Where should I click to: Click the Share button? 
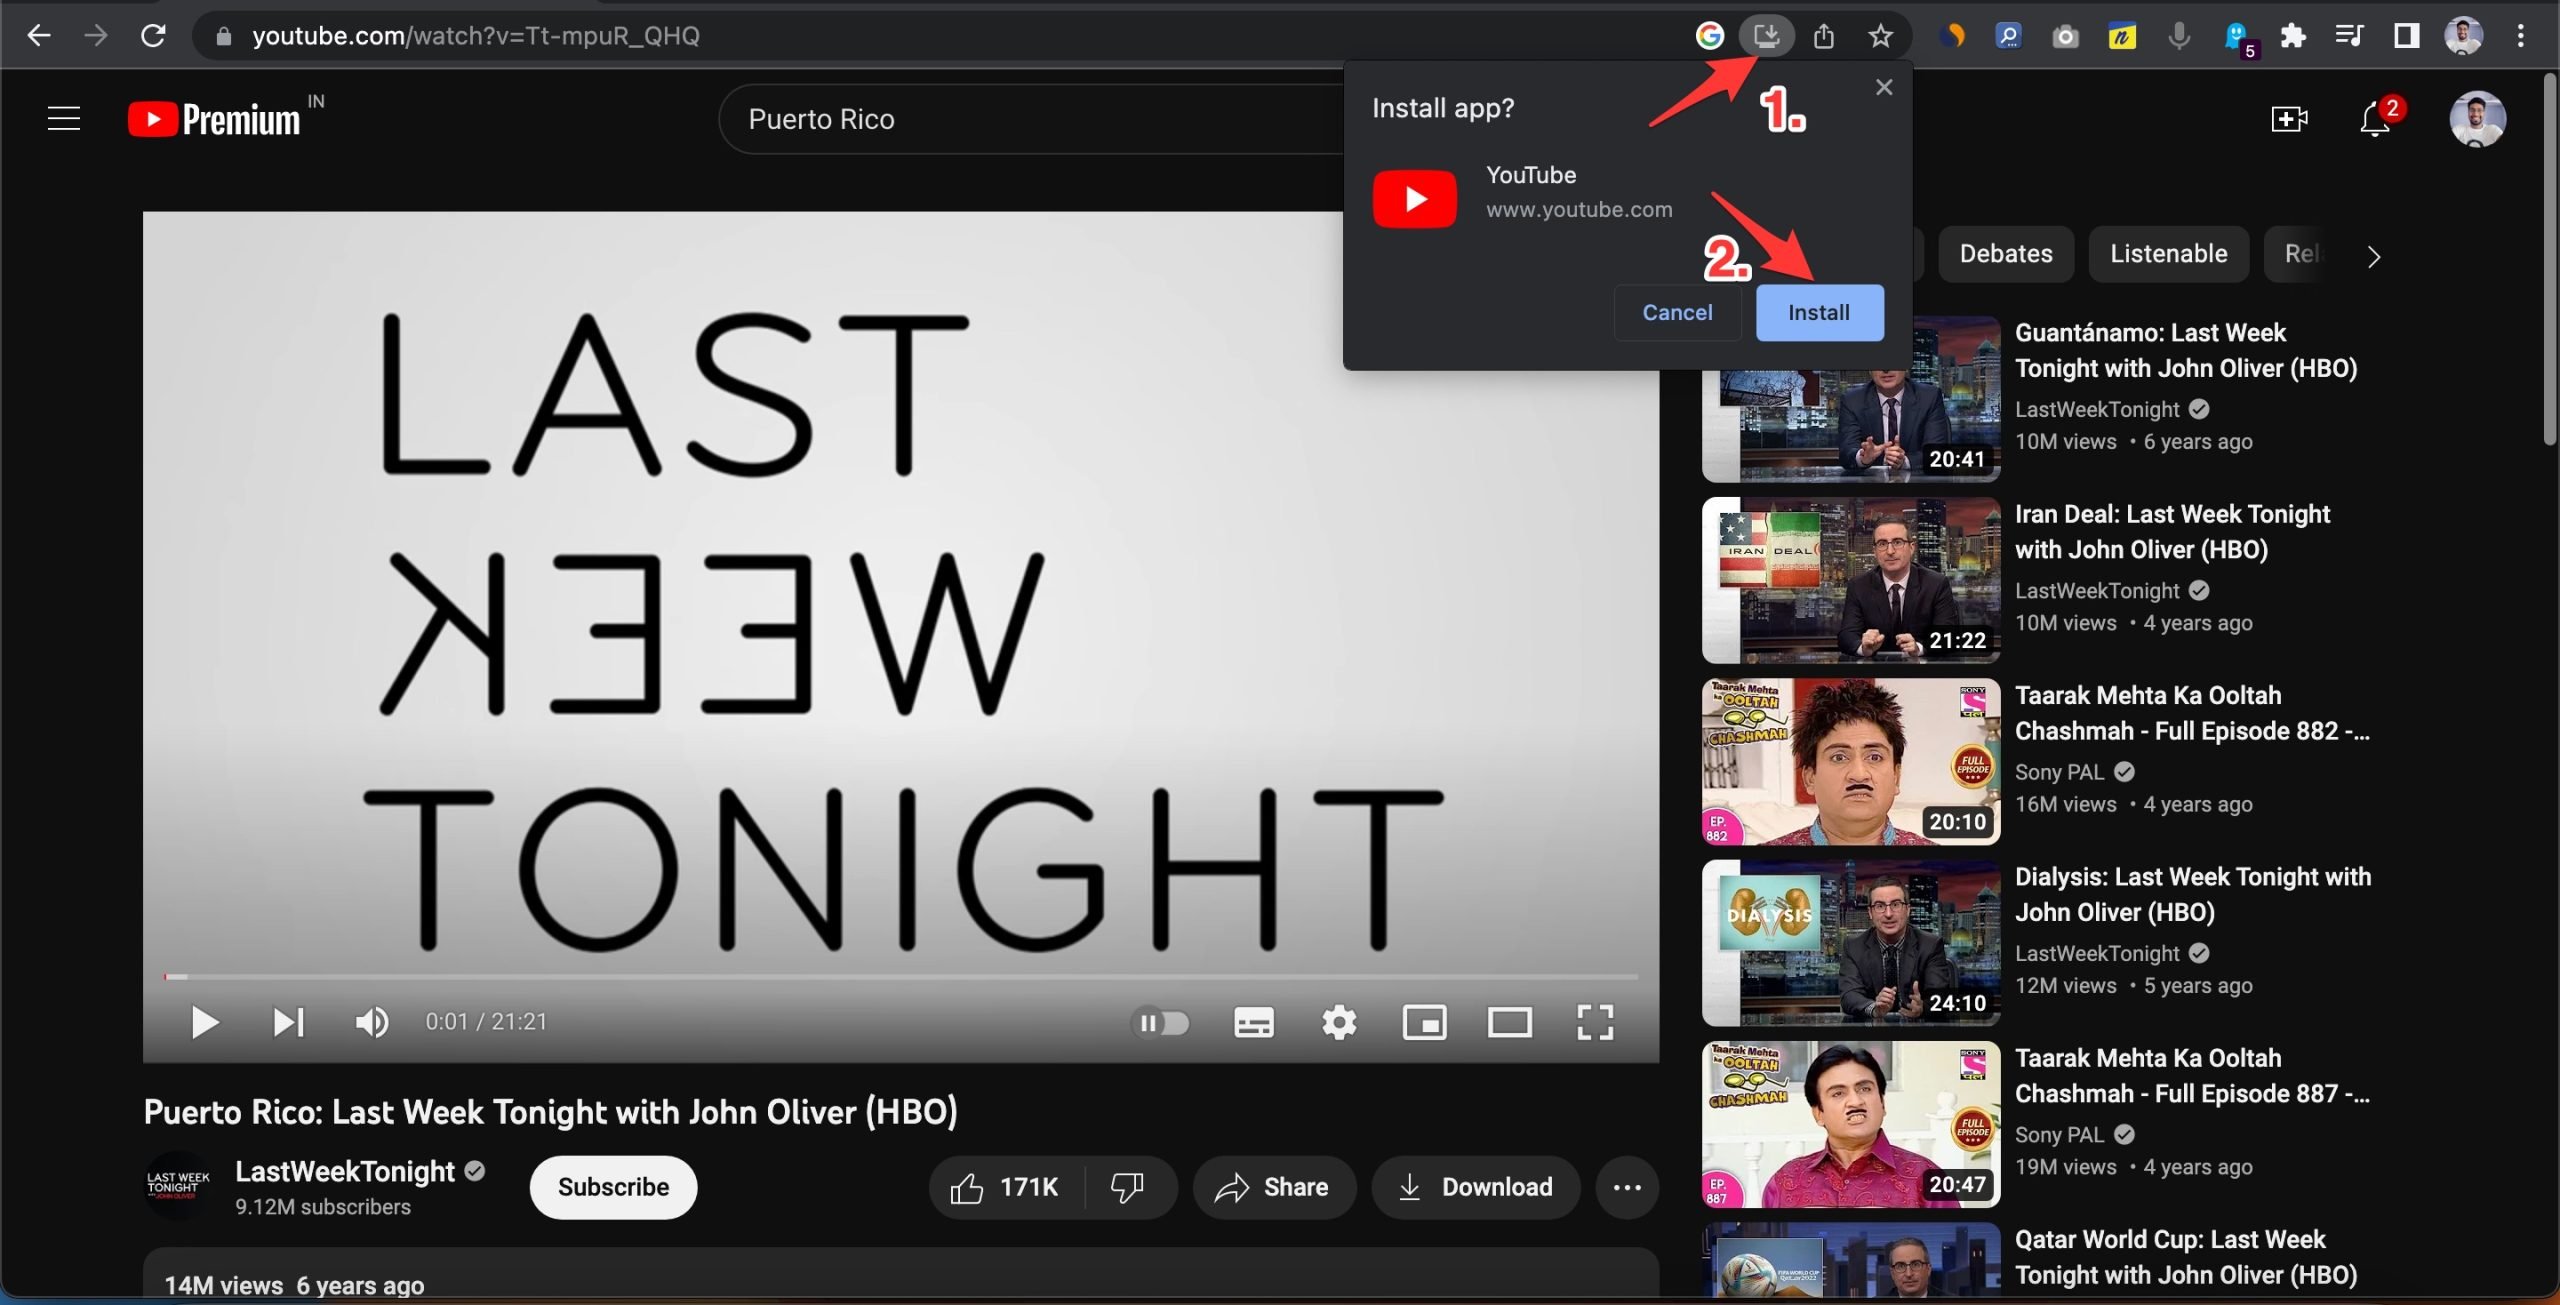tap(1273, 1187)
